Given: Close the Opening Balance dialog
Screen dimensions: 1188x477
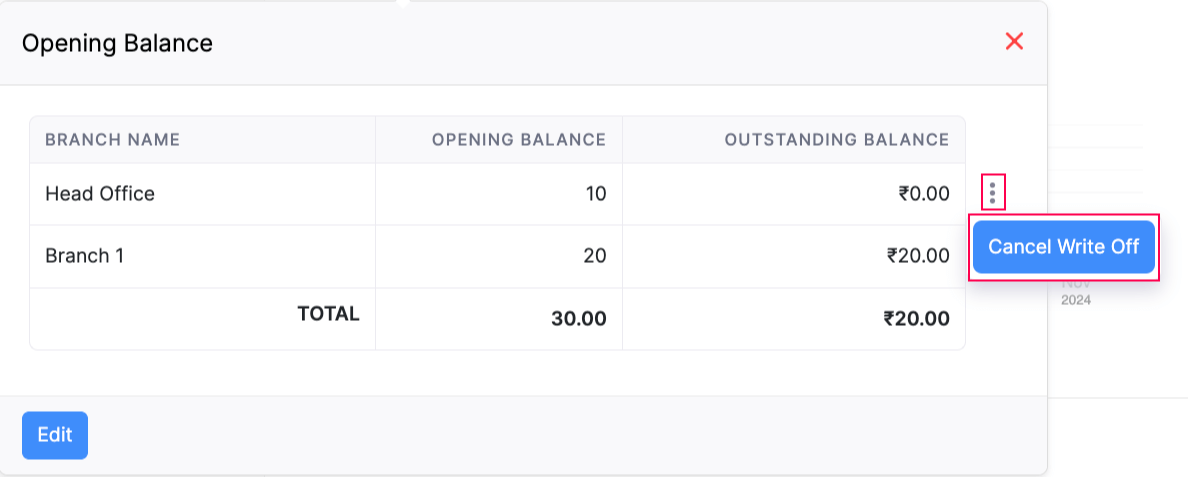Looking at the screenshot, I should [1014, 41].
